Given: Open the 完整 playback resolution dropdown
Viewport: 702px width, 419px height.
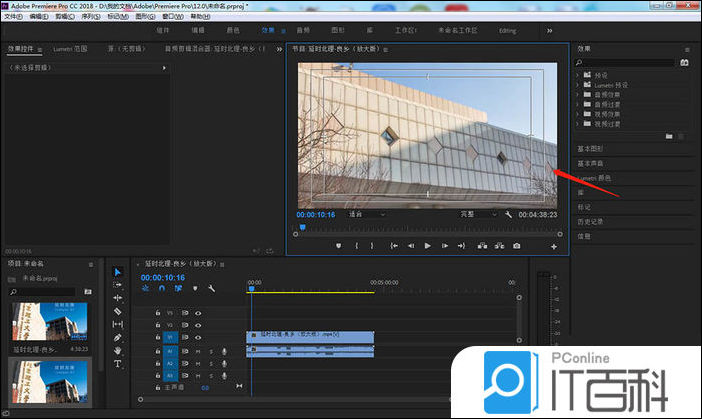Looking at the screenshot, I should click(x=477, y=214).
